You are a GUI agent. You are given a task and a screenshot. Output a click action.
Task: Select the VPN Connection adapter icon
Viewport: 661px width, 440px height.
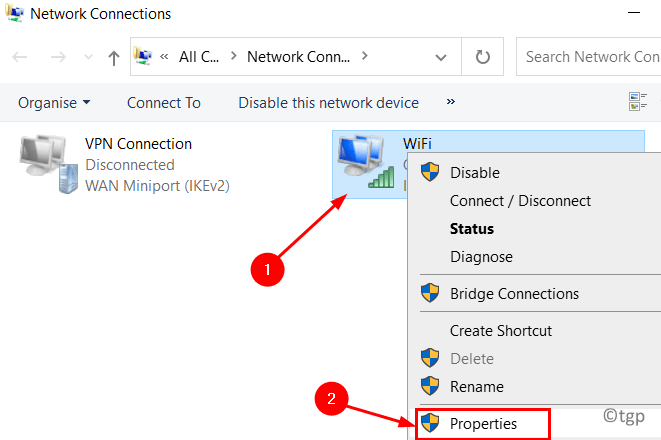click(48, 164)
